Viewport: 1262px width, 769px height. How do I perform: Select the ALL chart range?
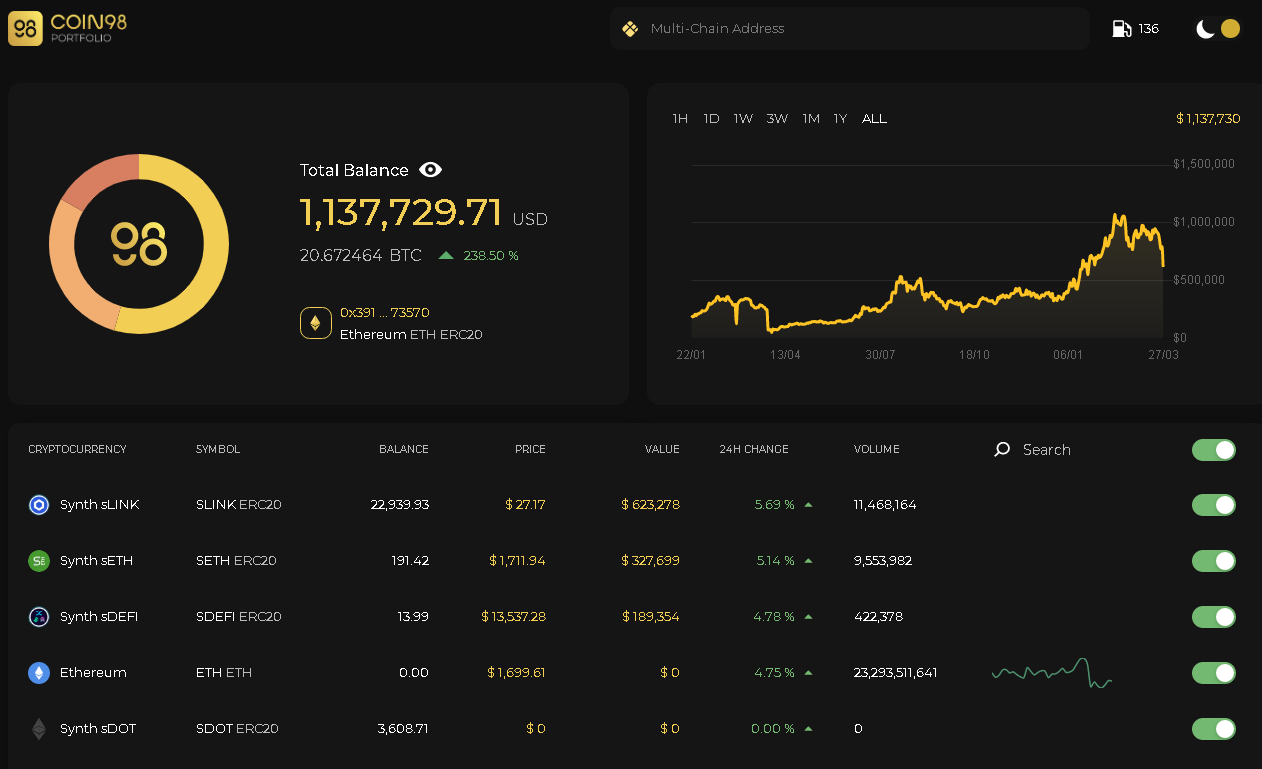[x=874, y=119]
